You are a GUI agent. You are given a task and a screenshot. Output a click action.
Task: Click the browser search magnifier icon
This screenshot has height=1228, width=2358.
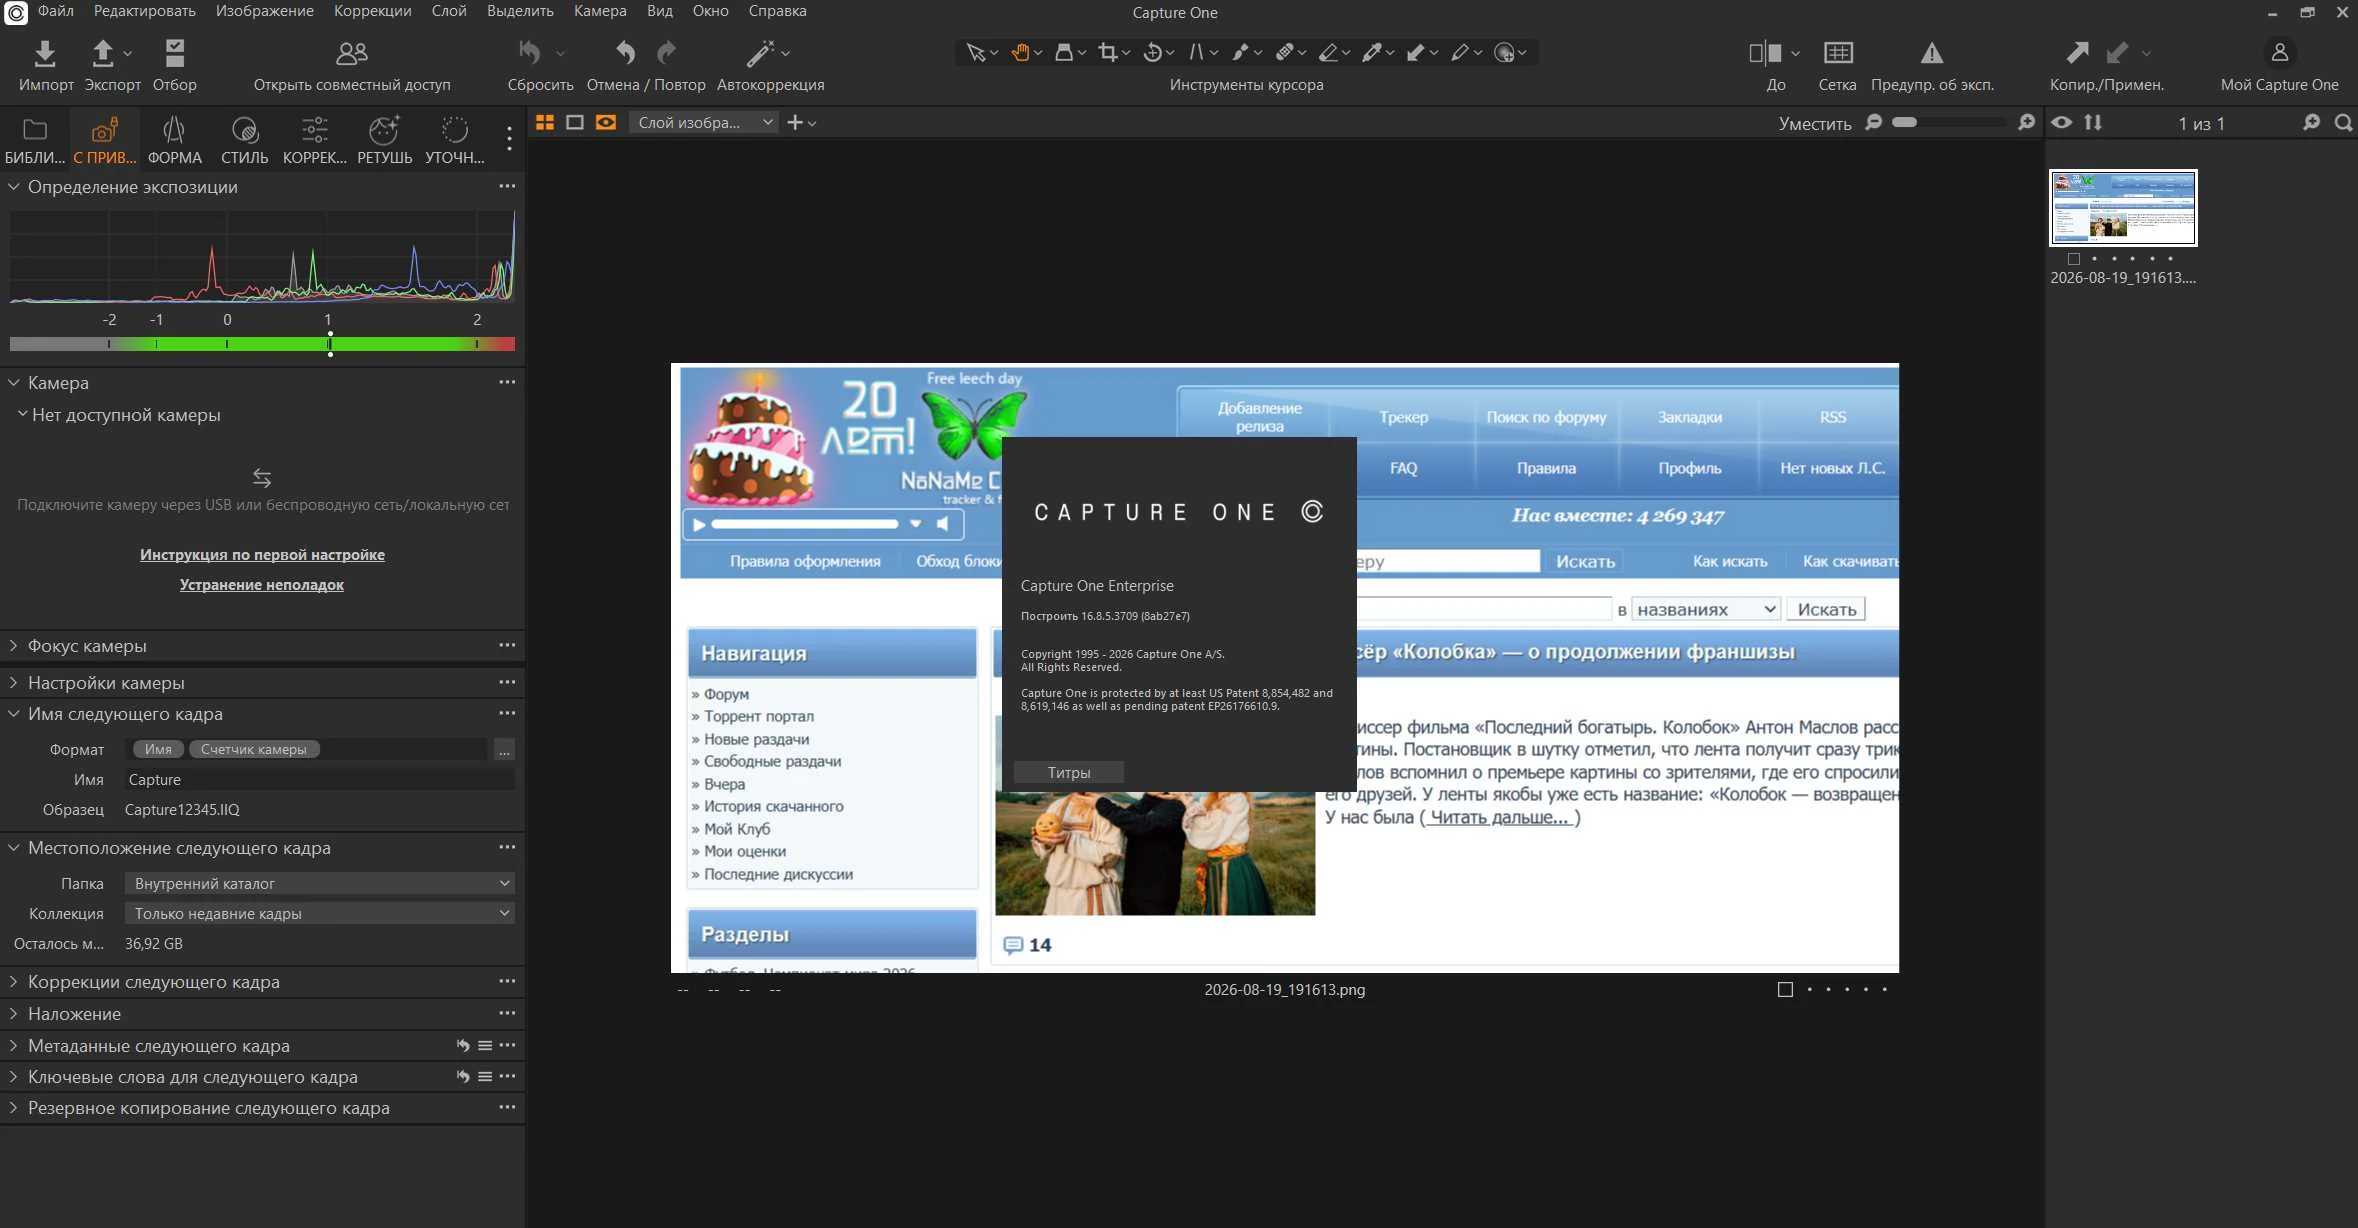click(2343, 122)
